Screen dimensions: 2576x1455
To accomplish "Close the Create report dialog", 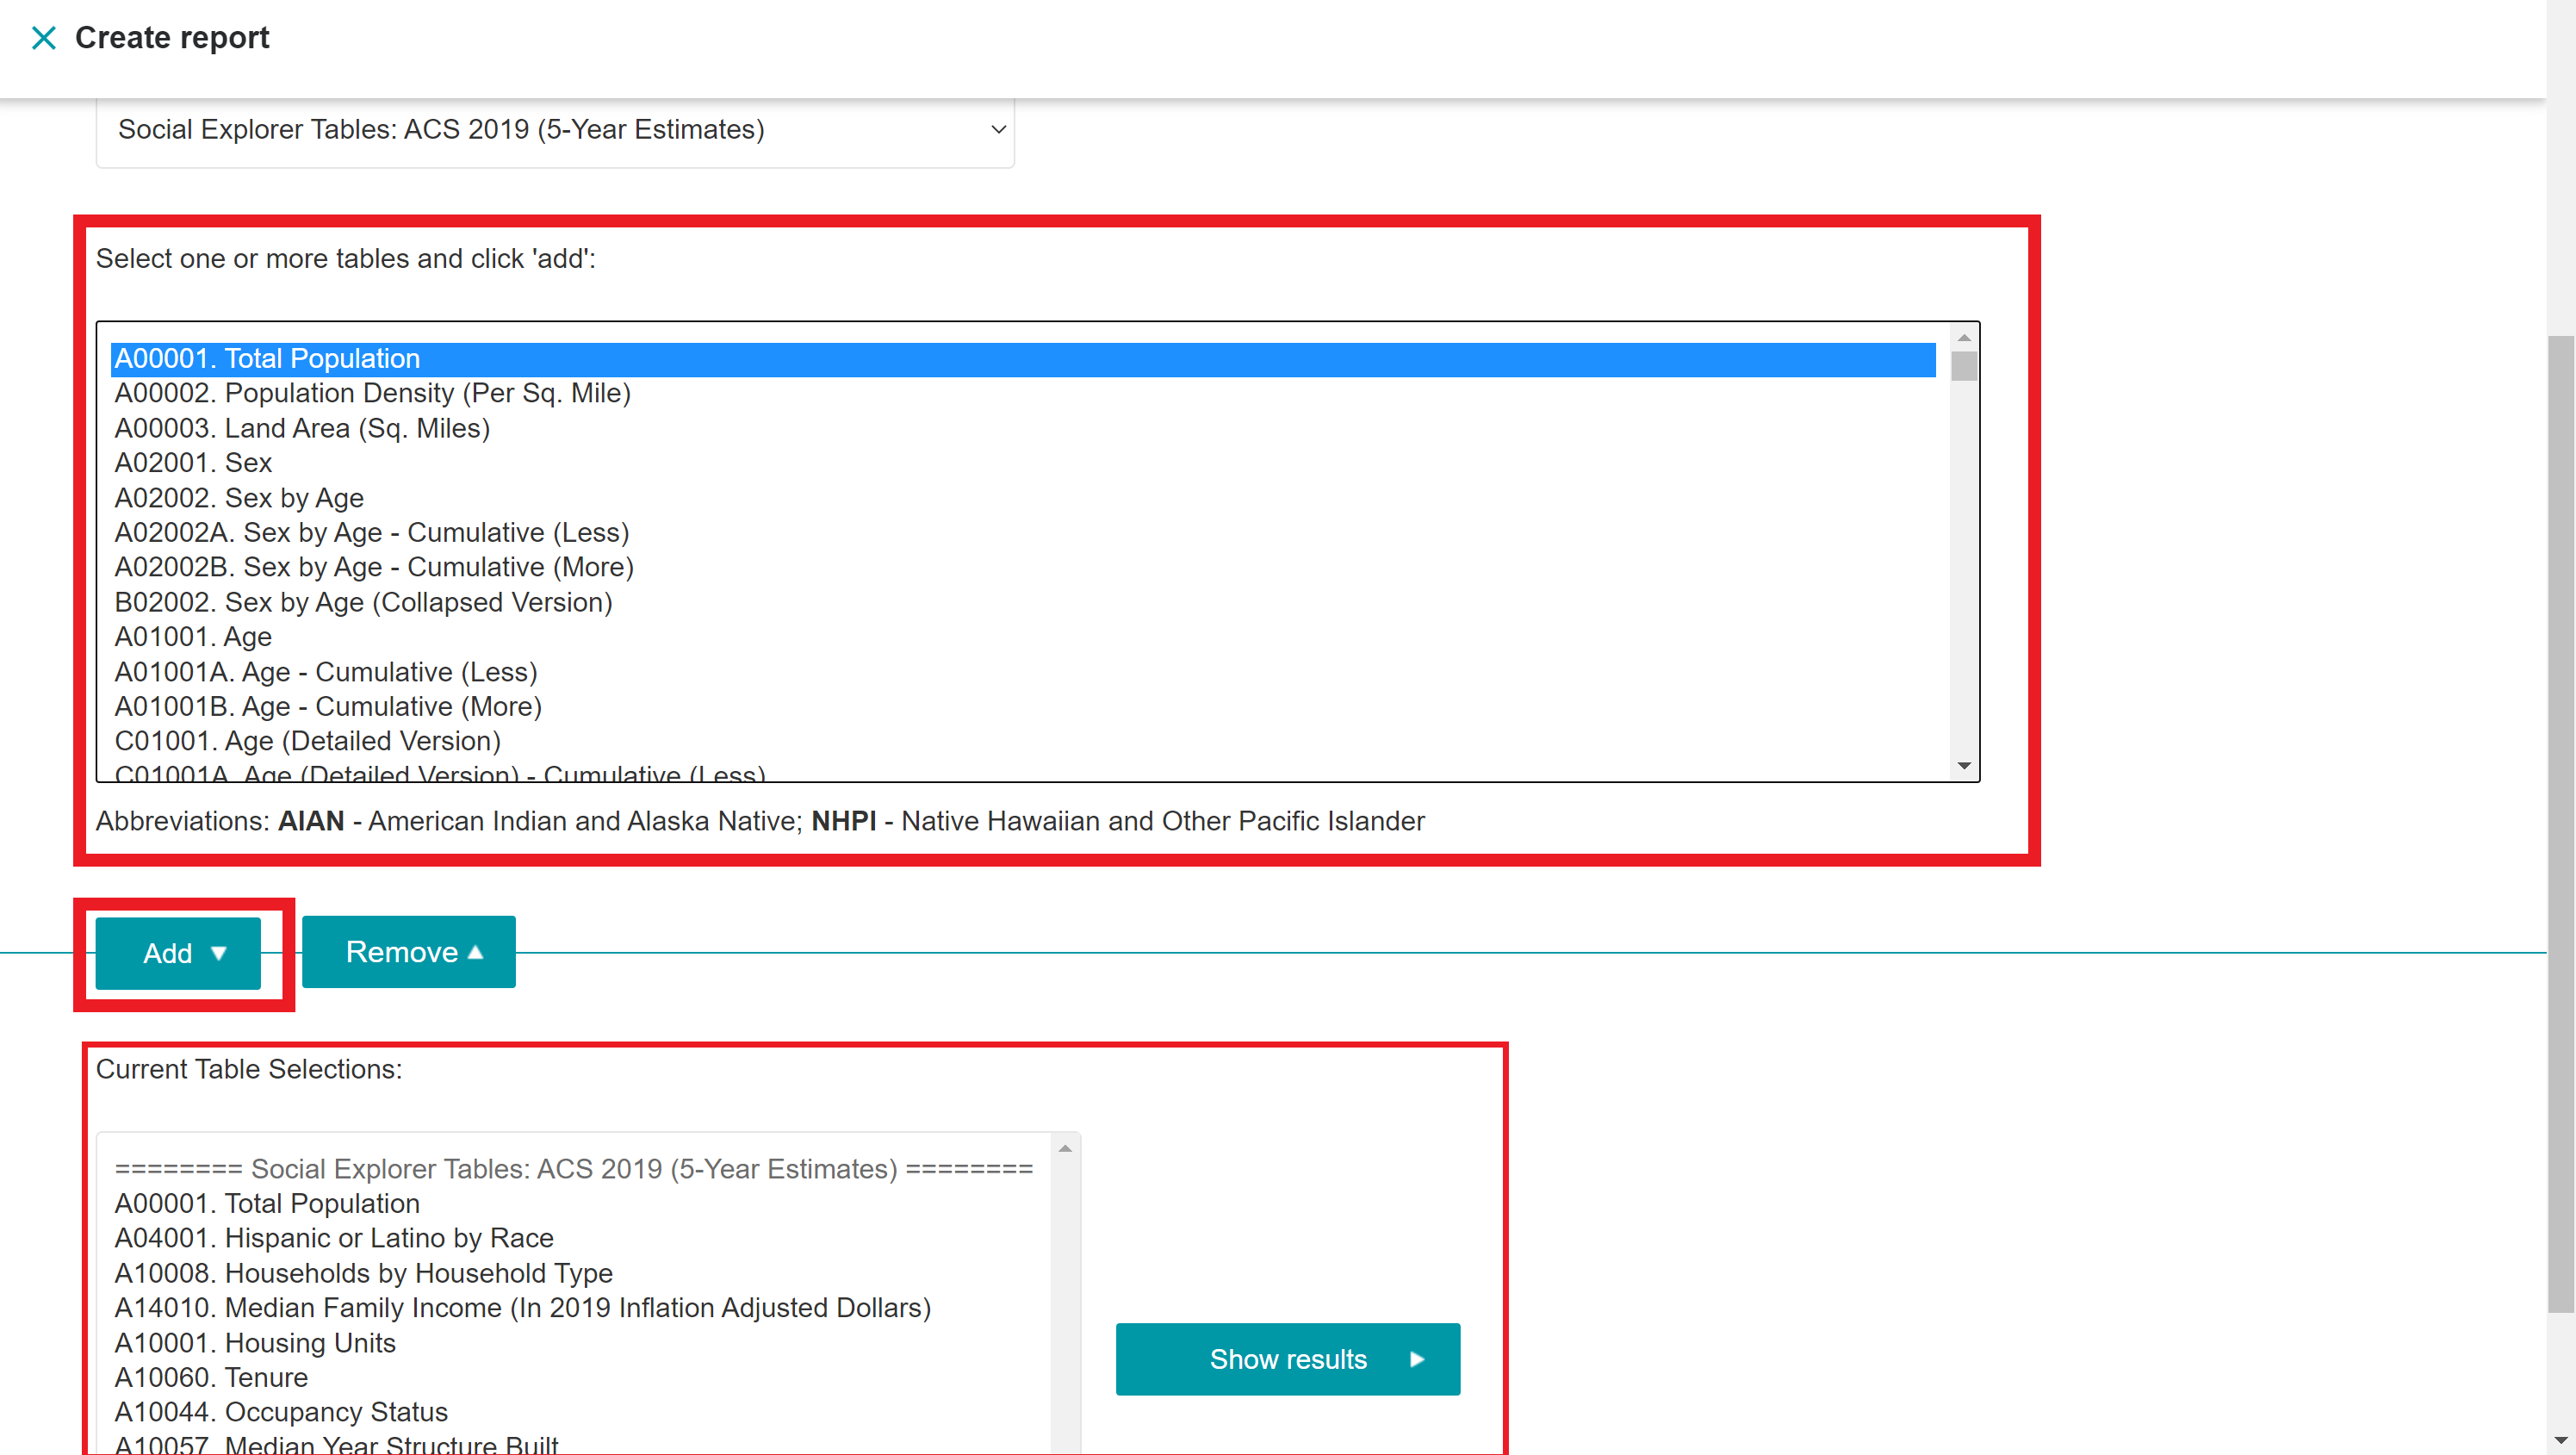I will [x=43, y=38].
